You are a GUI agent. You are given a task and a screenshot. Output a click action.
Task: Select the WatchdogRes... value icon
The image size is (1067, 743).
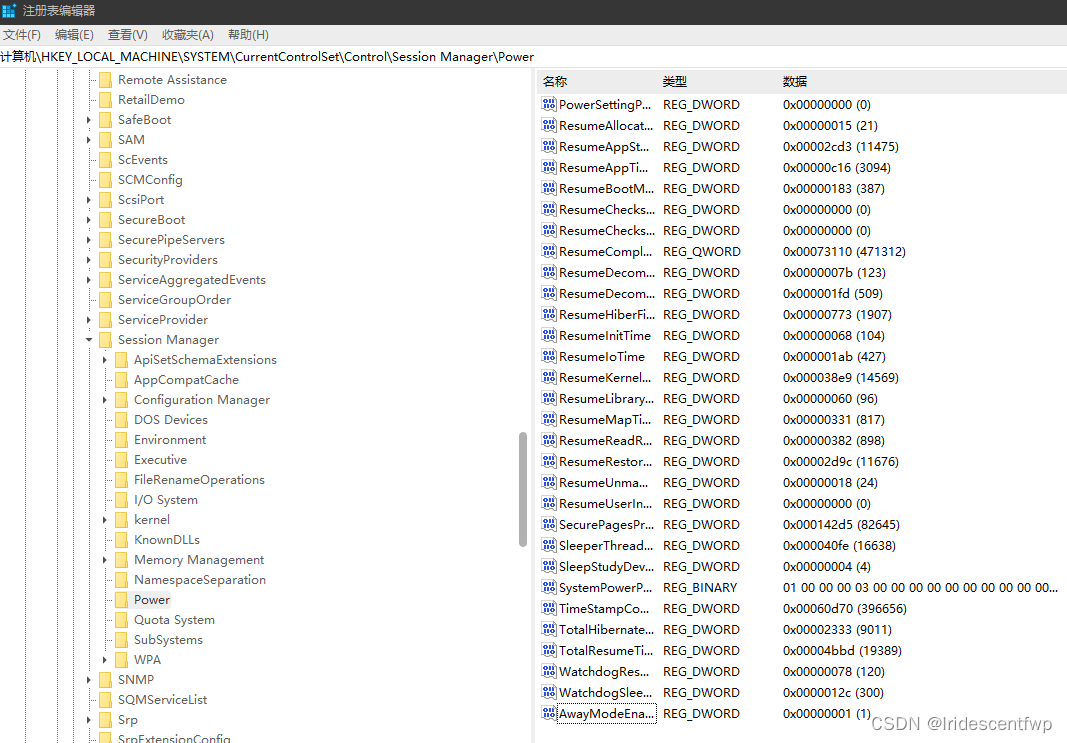(549, 672)
